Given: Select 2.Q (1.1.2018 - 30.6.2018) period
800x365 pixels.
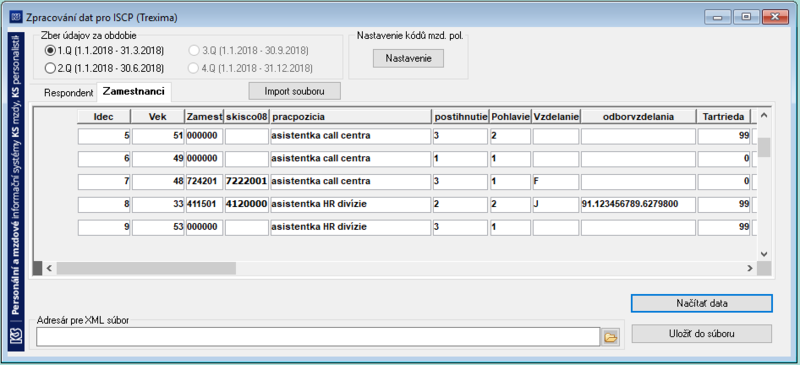Looking at the screenshot, I should pyautogui.click(x=104, y=67).
